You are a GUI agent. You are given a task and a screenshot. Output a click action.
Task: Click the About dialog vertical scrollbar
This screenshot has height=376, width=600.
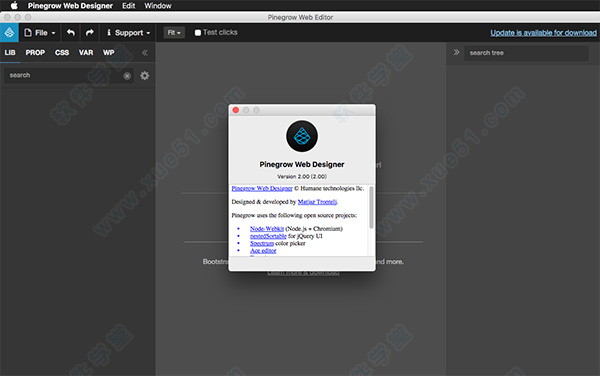pos(371,207)
